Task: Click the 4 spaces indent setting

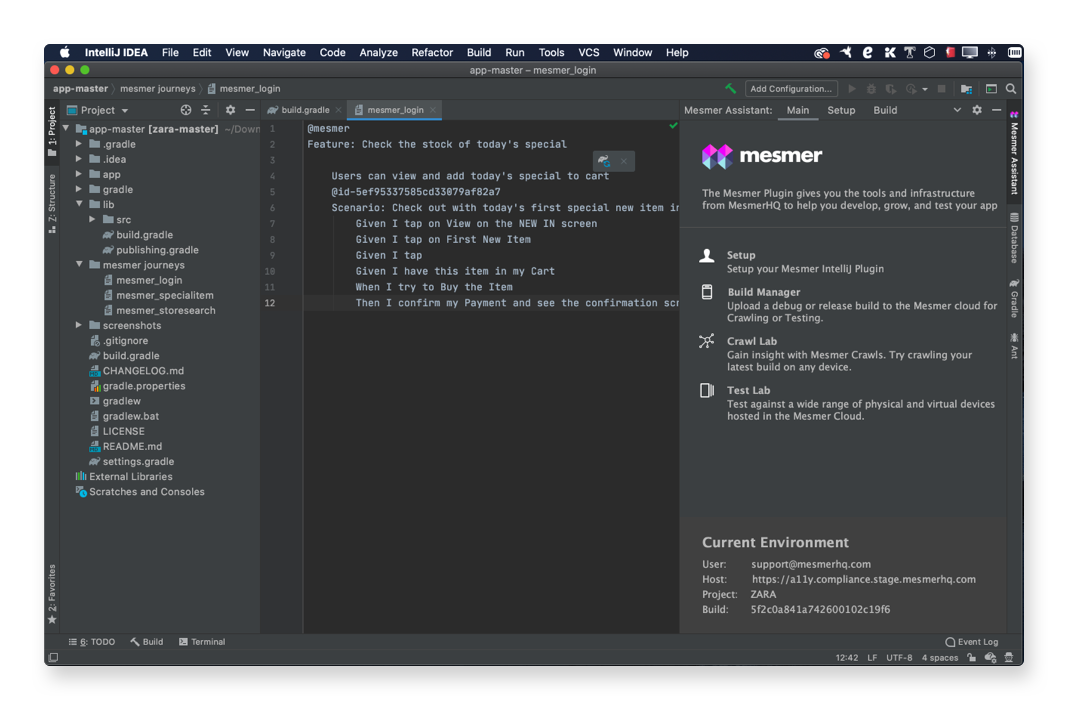Action: coord(940,658)
